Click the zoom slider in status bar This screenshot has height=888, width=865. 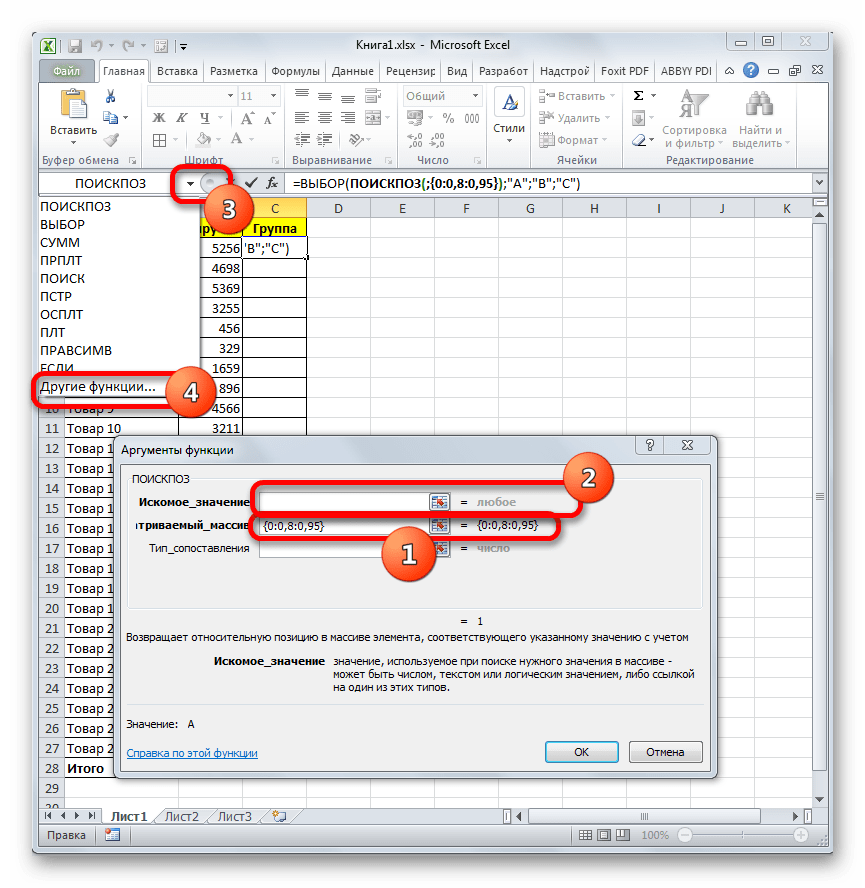click(x=740, y=835)
